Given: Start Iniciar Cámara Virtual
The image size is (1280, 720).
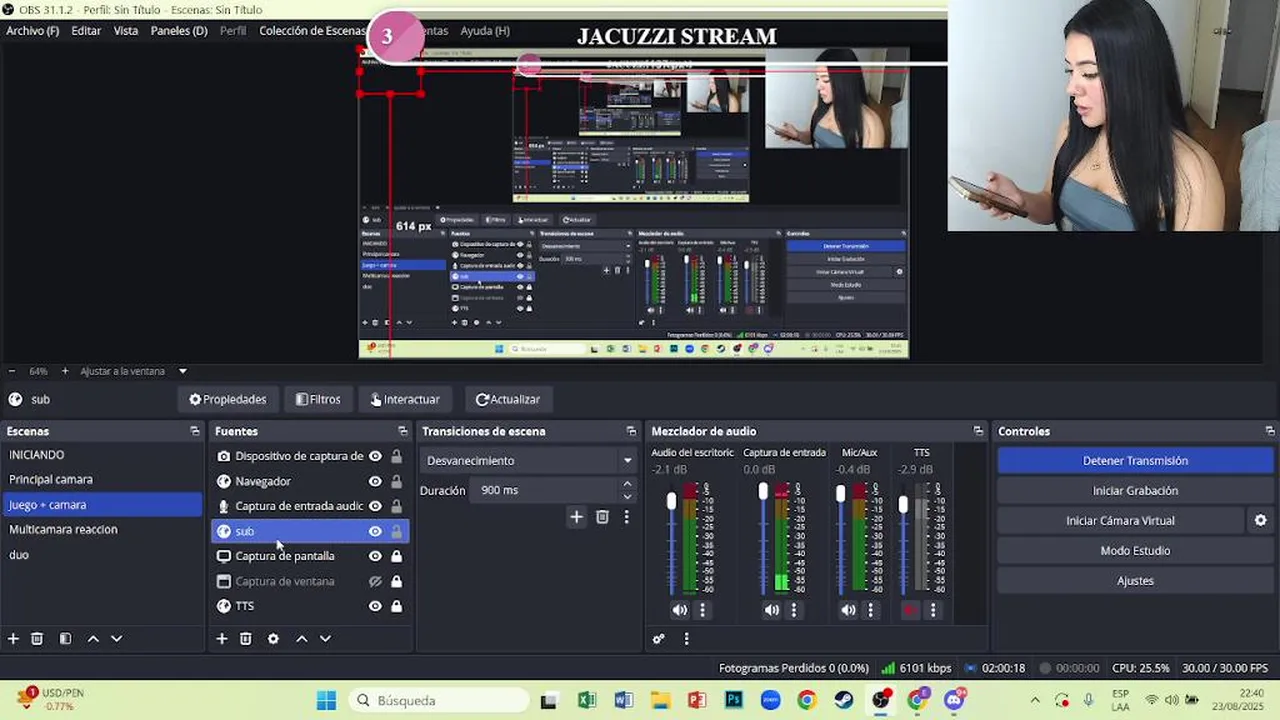Looking at the screenshot, I should 1120,521.
